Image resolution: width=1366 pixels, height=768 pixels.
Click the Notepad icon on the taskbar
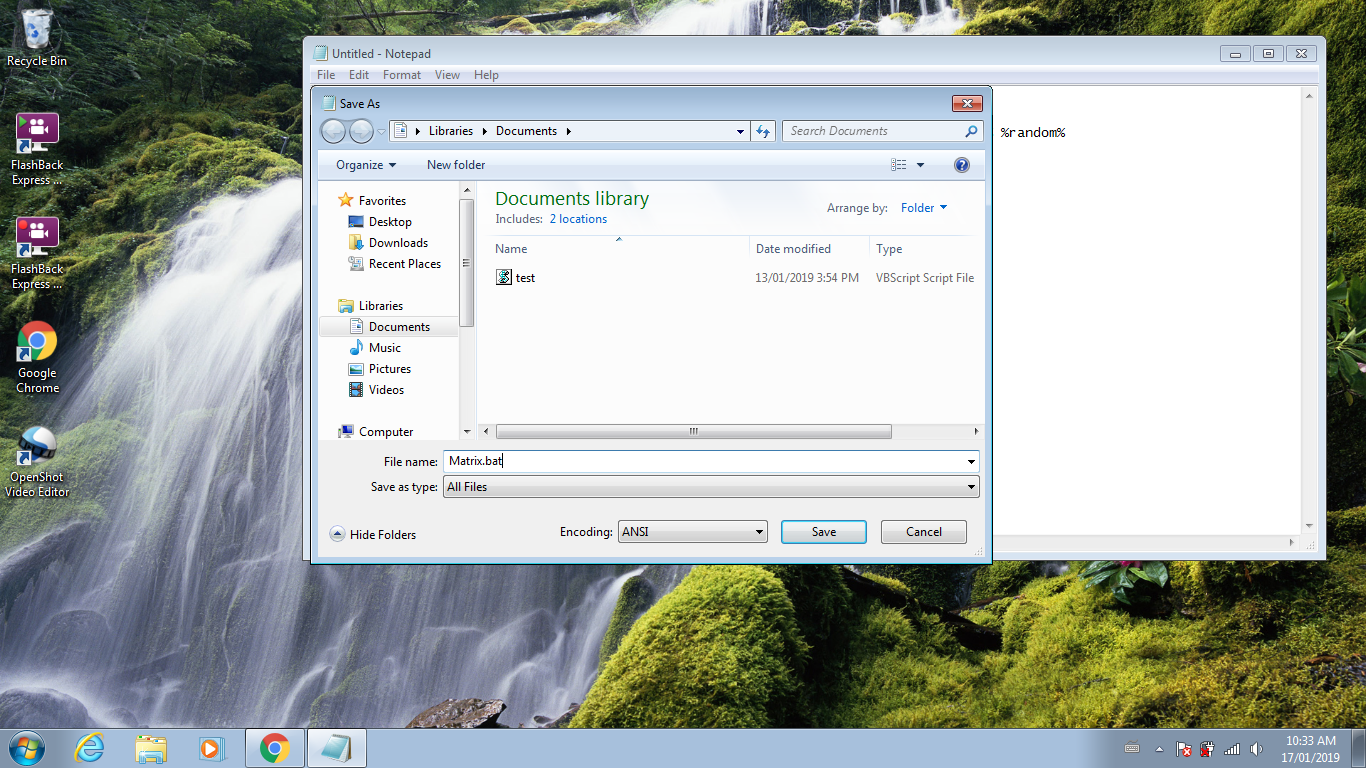pos(336,747)
